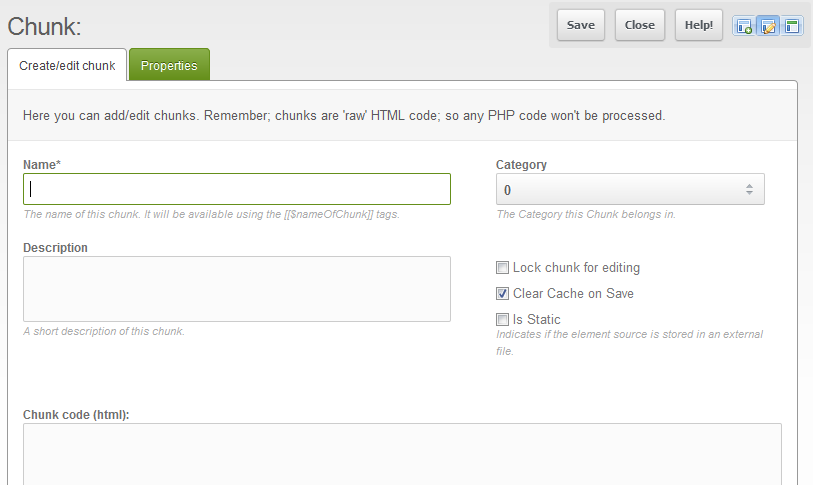The width and height of the screenshot is (813, 485).
Task: Switch to the Properties tab
Action: tap(169, 66)
